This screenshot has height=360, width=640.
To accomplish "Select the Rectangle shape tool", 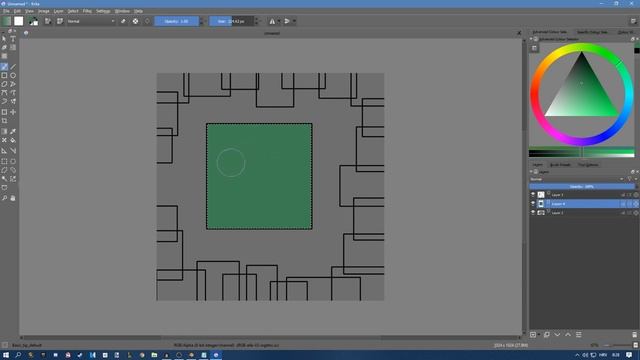I will tap(4, 76).
